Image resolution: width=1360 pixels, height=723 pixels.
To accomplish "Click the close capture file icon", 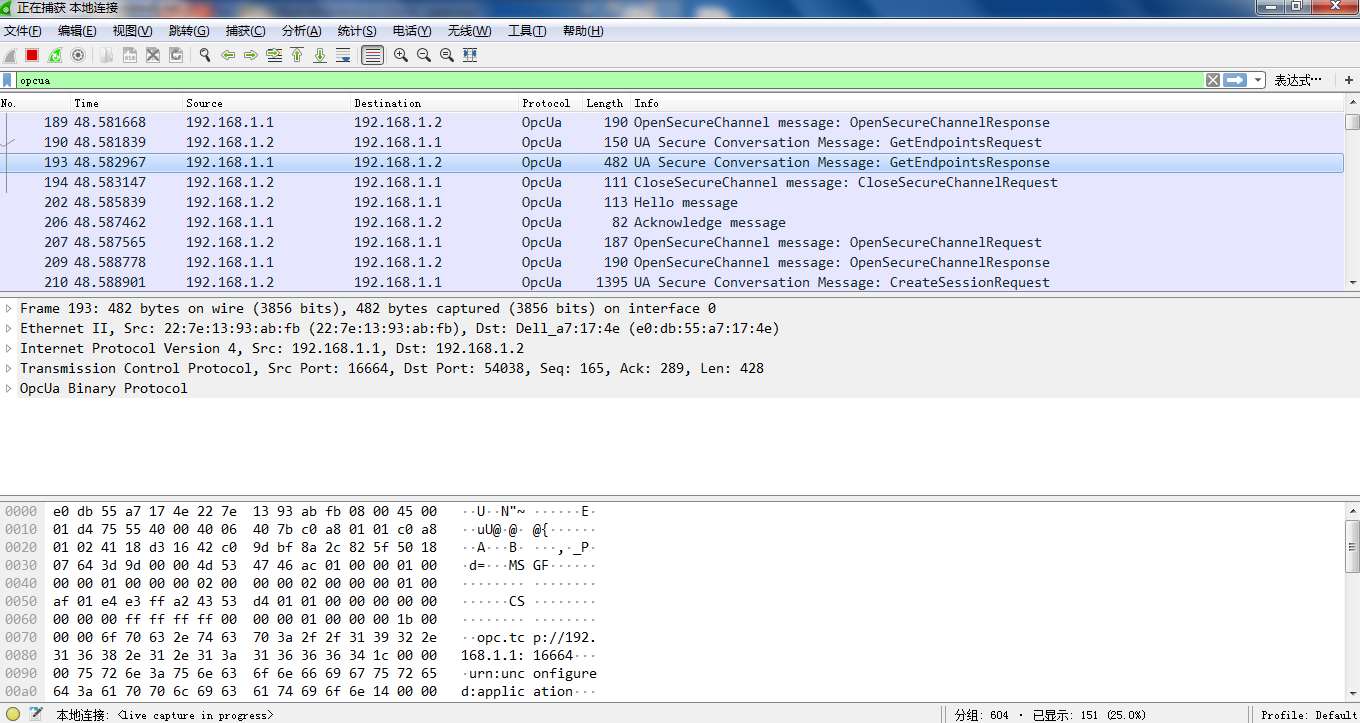I will tap(153, 55).
